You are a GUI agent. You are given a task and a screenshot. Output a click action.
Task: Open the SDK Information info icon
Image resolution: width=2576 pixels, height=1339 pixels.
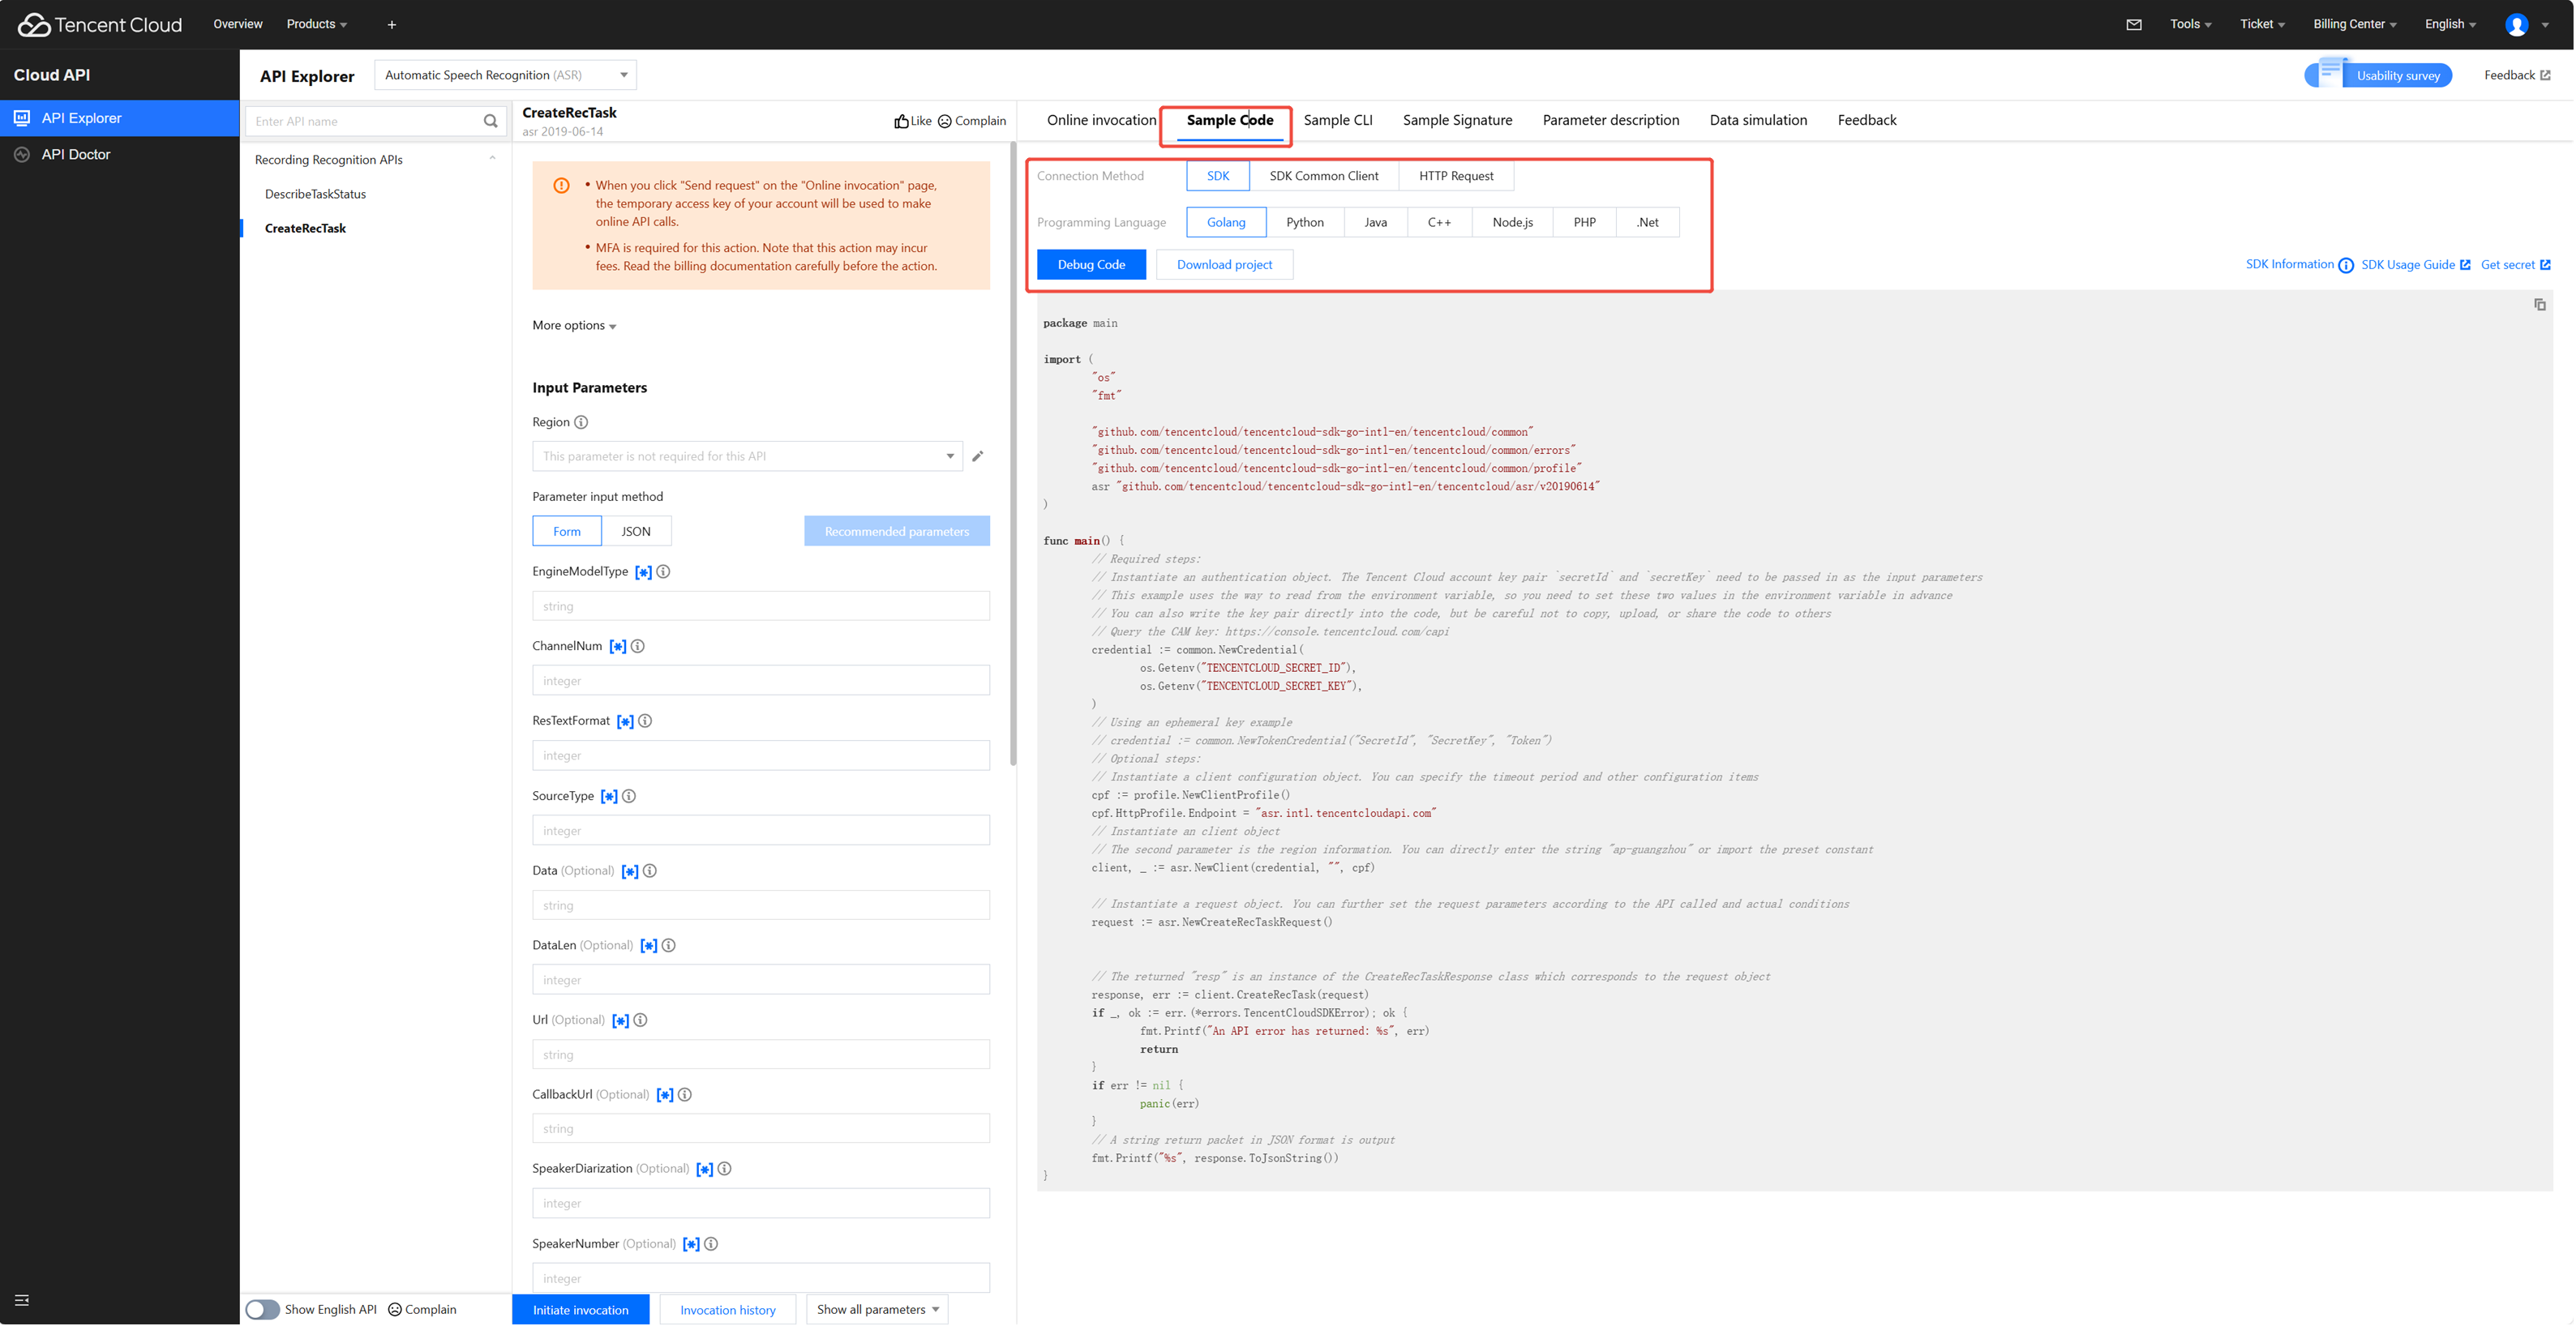[2345, 265]
